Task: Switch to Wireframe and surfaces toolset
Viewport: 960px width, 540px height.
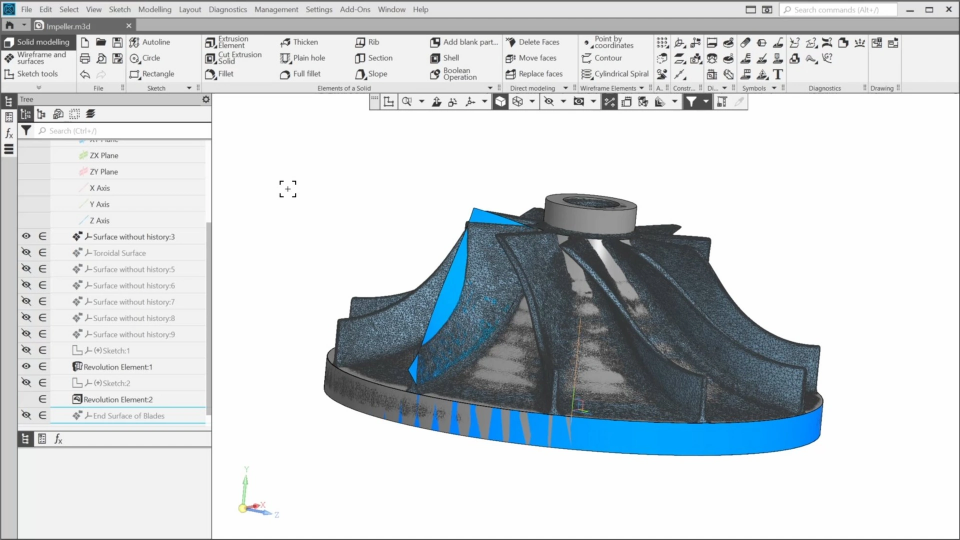Action: 36,58
